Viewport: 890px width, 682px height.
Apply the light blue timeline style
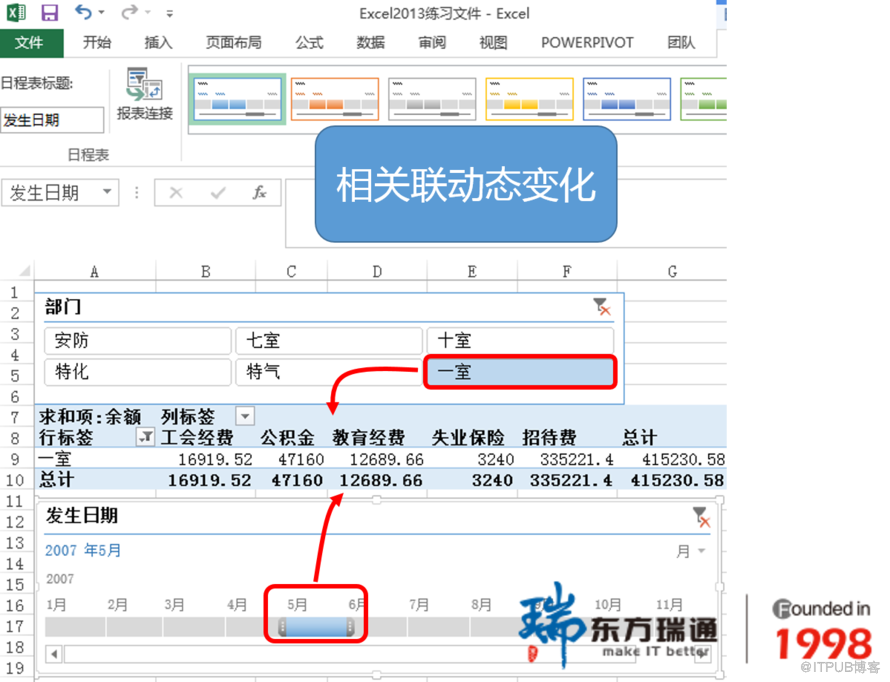click(x=238, y=99)
